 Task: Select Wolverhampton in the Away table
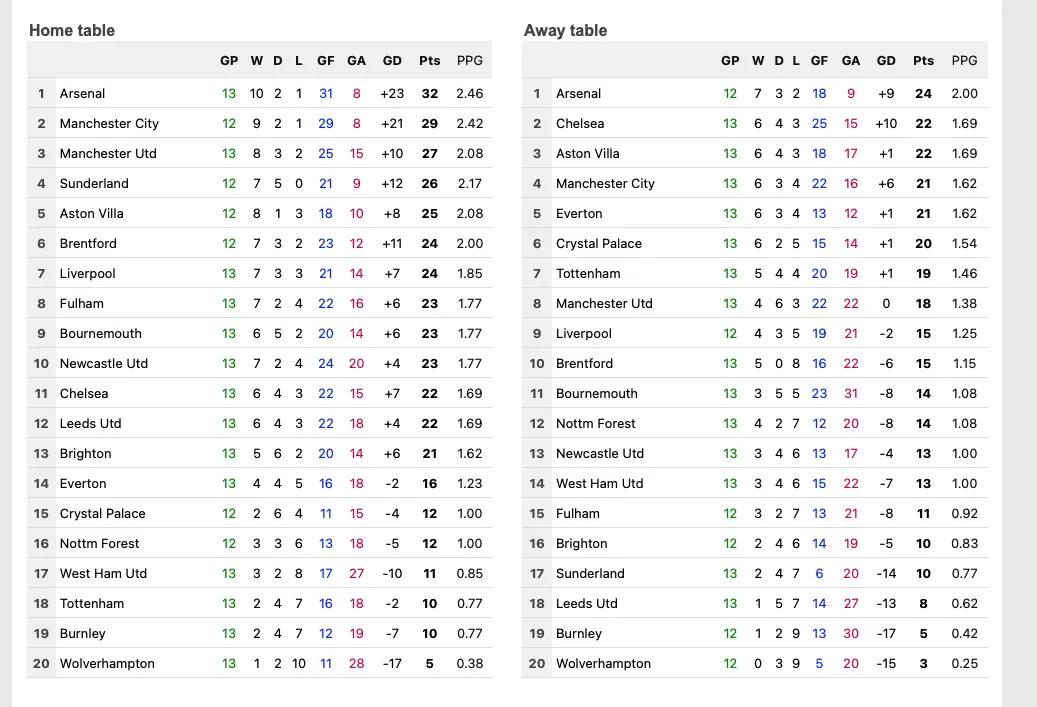click(603, 663)
